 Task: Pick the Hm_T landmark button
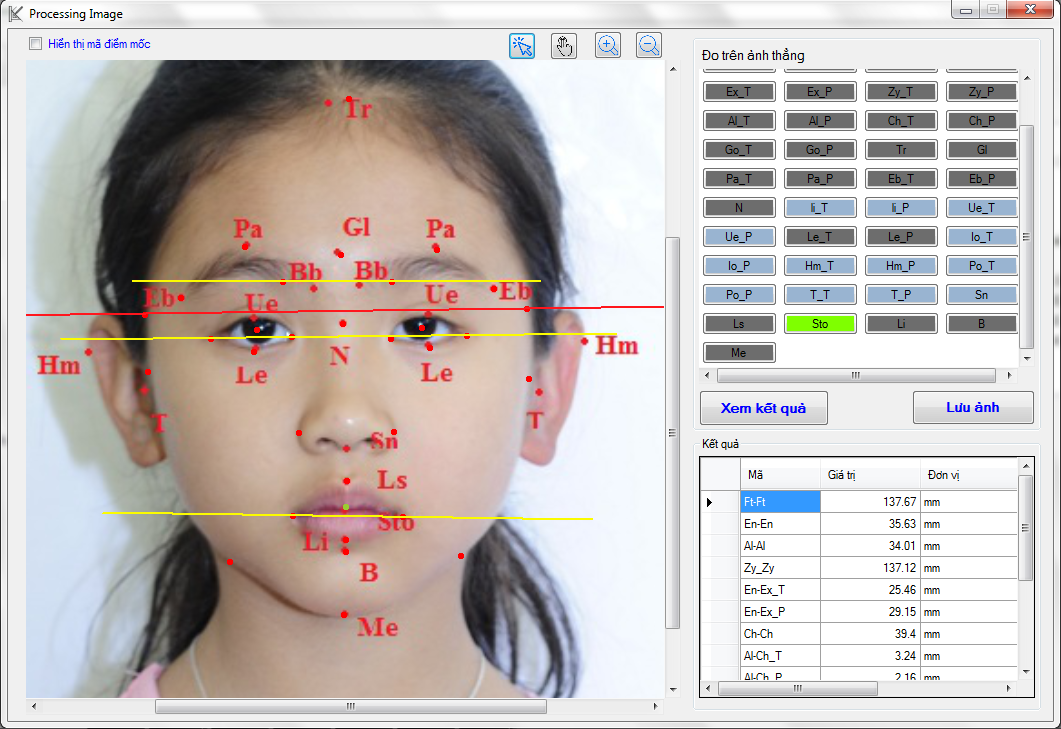(819, 266)
